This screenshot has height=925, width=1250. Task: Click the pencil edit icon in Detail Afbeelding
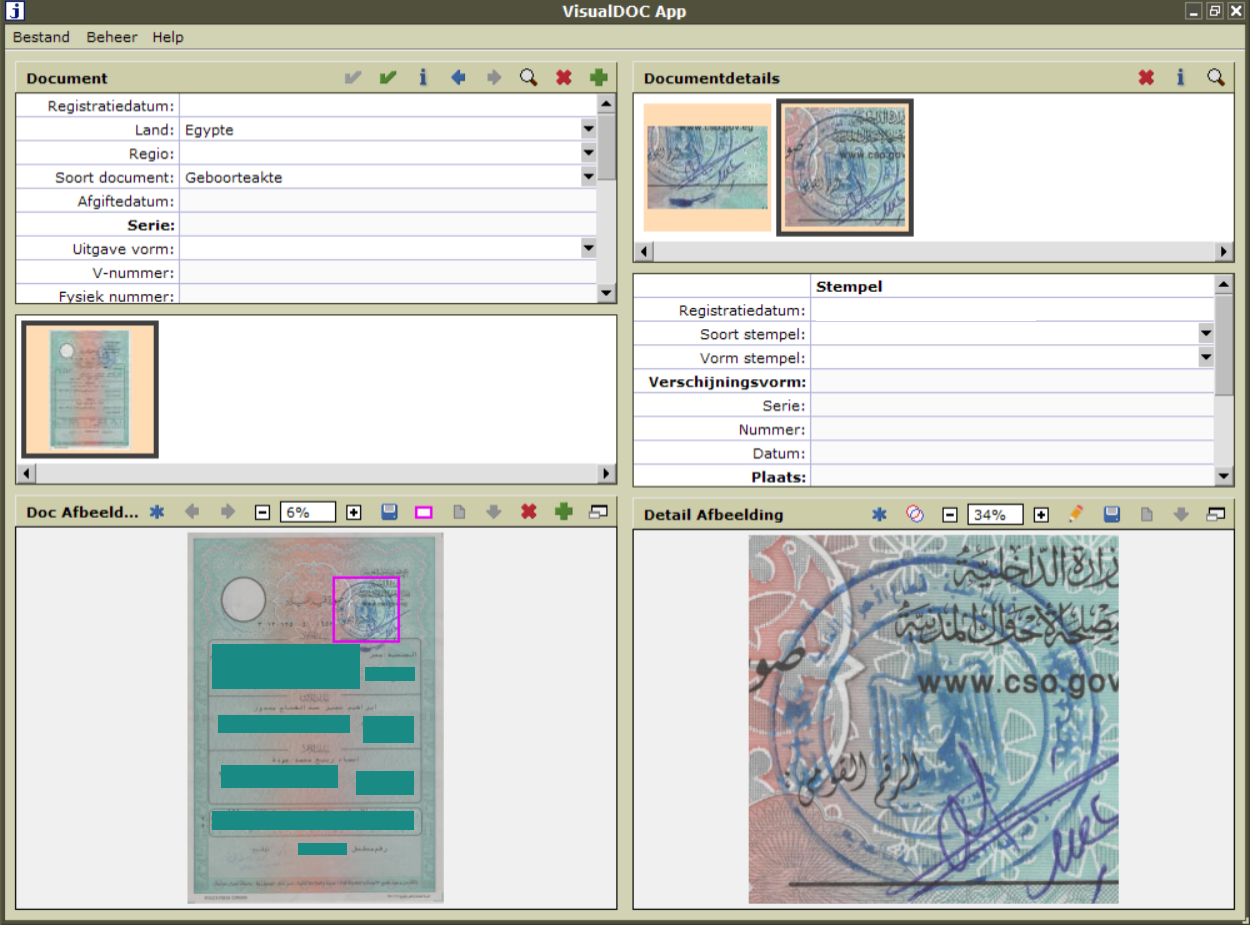tap(1075, 514)
